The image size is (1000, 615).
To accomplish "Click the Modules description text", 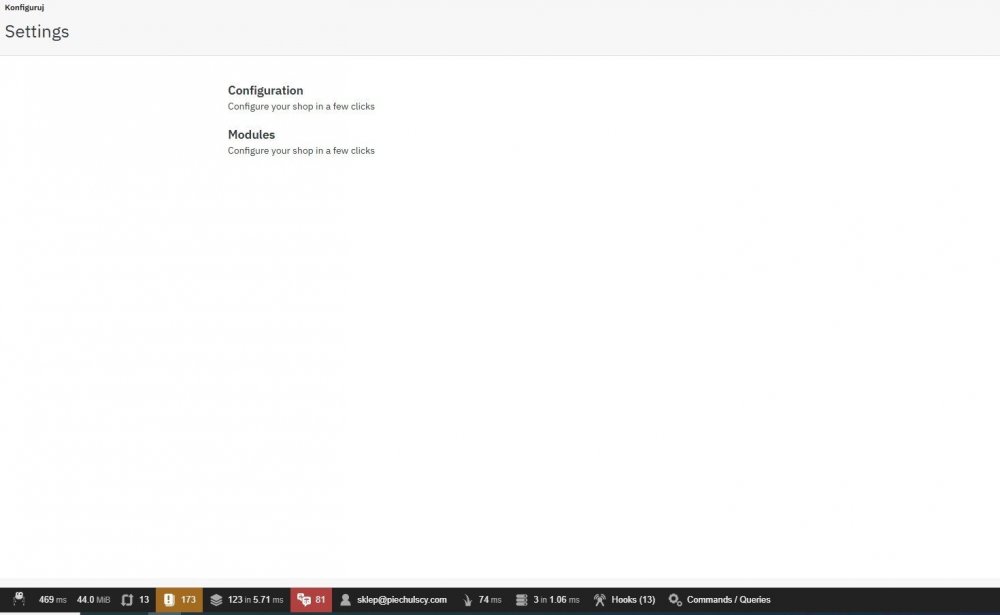I will 301,150.
